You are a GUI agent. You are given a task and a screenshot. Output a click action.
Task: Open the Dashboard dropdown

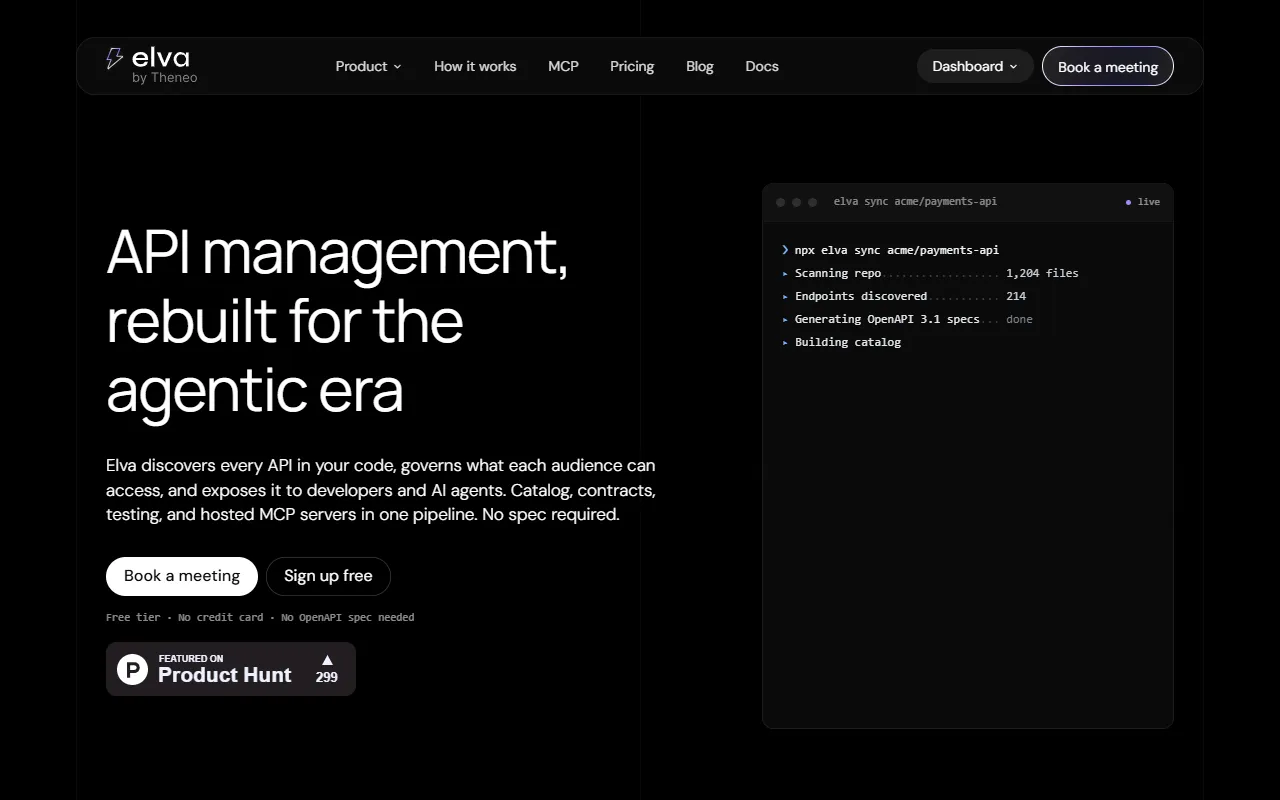click(x=975, y=66)
